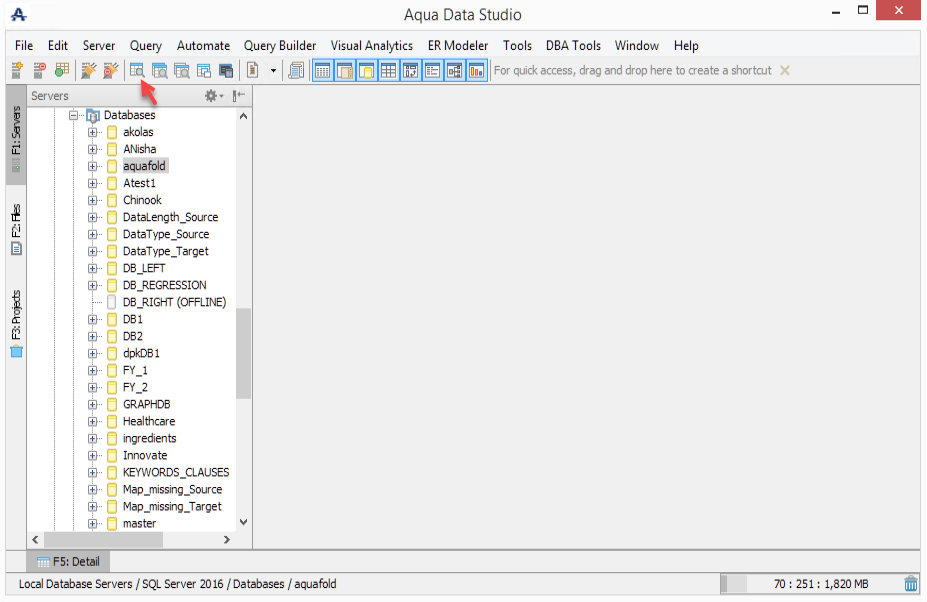Toggle the bar chart view button
This screenshot has height=602, width=927.
476,71
